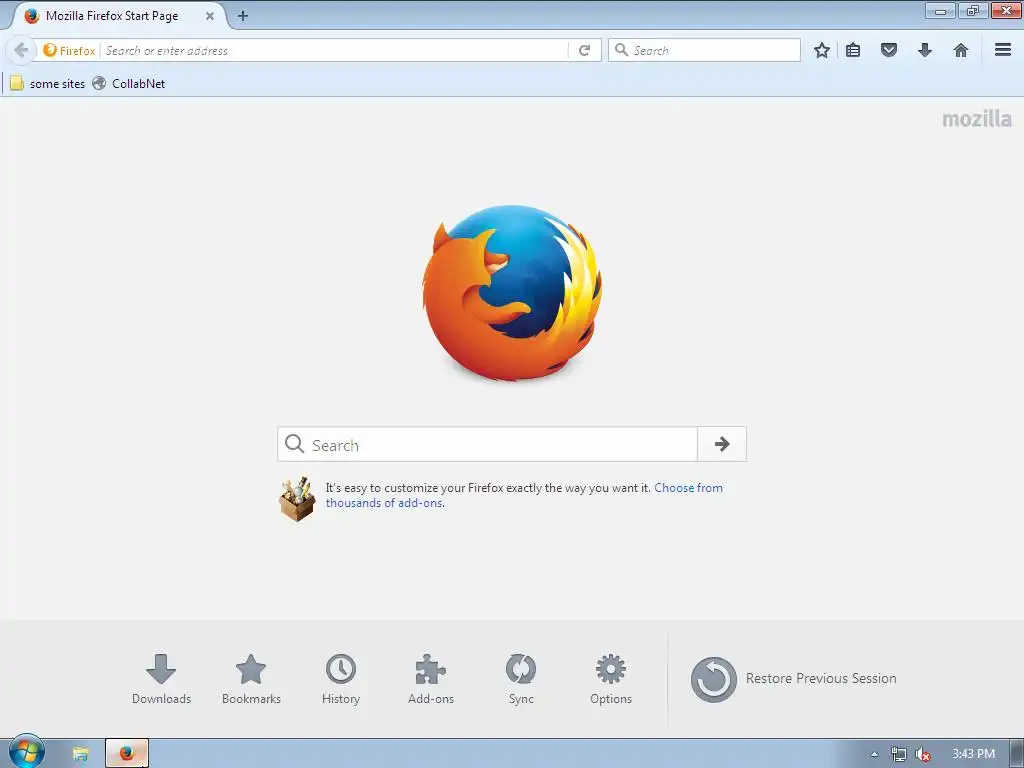Click Restore Previous Session button
Viewport: 1024px width, 768px height.
tap(794, 679)
